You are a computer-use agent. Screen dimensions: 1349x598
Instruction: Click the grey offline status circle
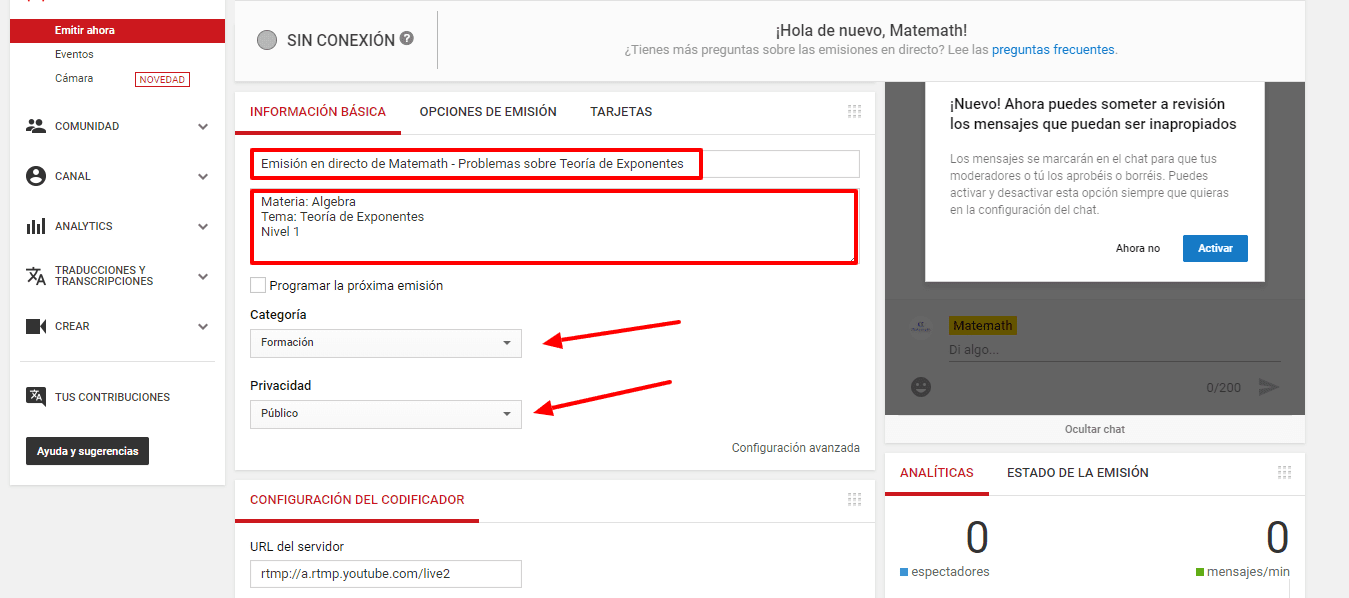click(x=267, y=40)
